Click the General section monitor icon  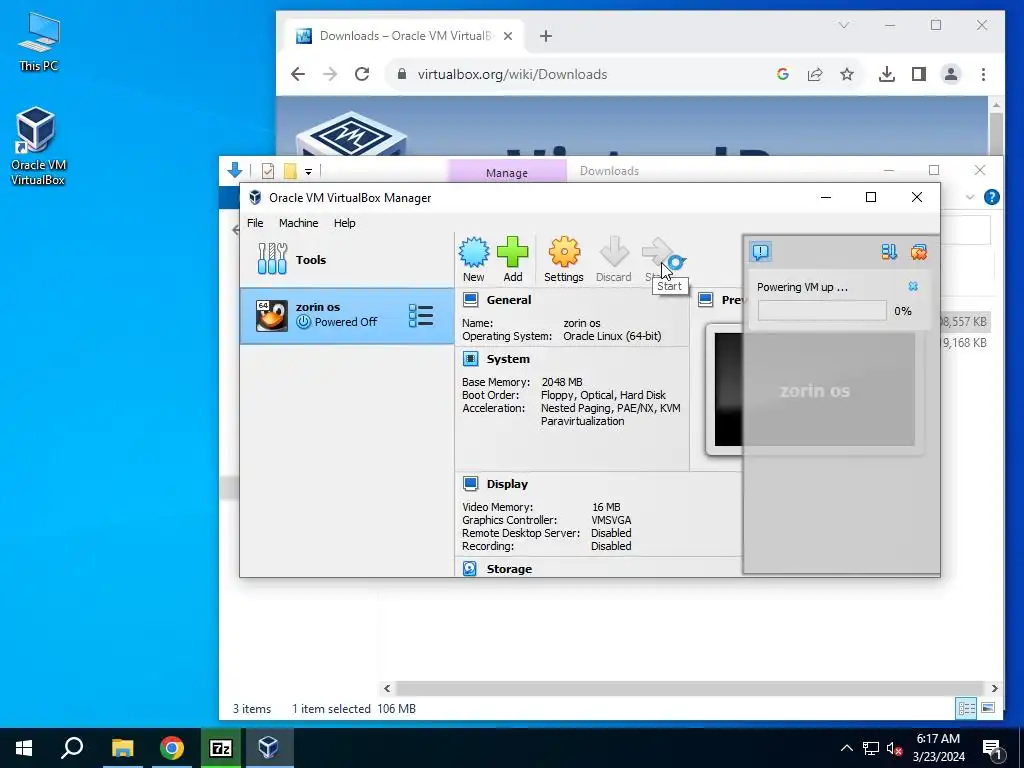coord(470,300)
